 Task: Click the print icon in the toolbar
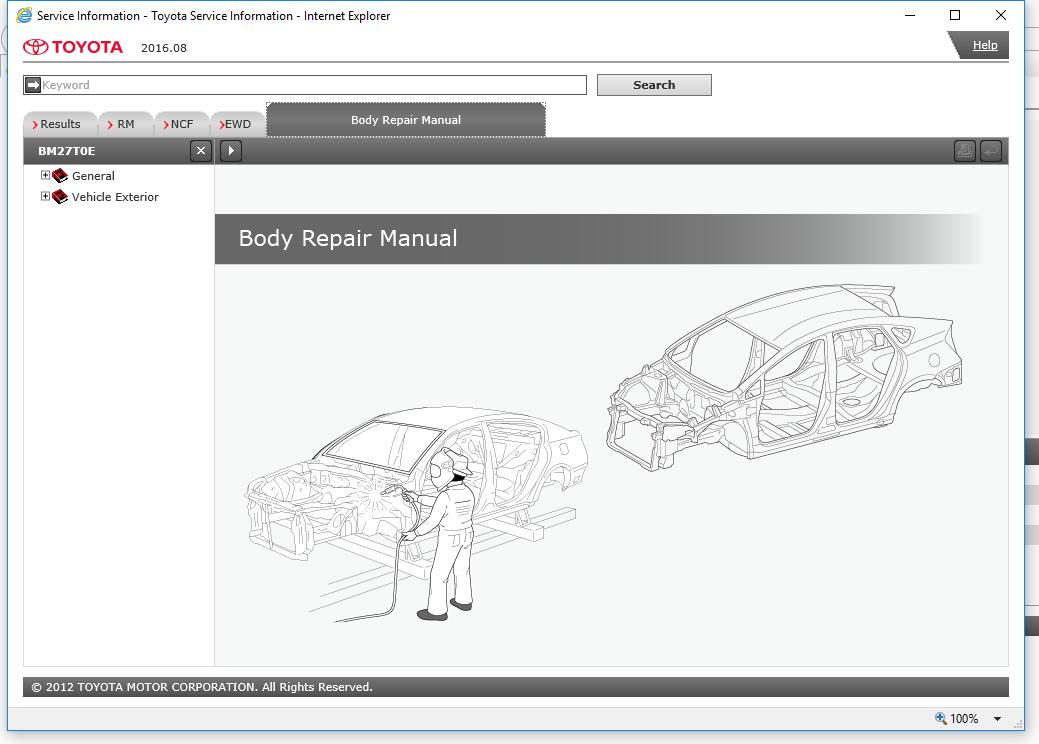[x=964, y=151]
